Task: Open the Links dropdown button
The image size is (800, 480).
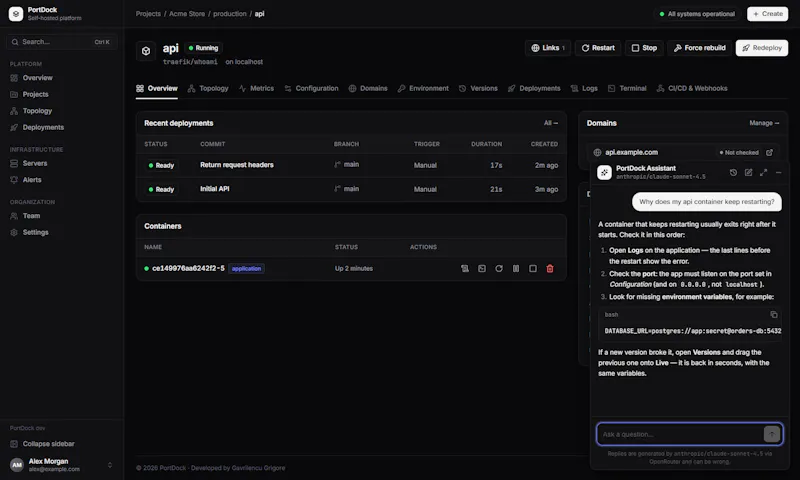Action: pyautogui.click(x=548, y=48)
